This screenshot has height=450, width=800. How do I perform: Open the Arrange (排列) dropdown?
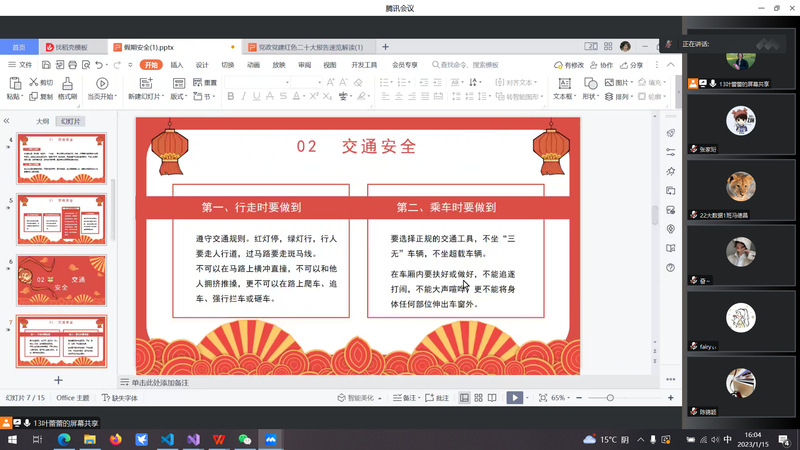point(619,96)
